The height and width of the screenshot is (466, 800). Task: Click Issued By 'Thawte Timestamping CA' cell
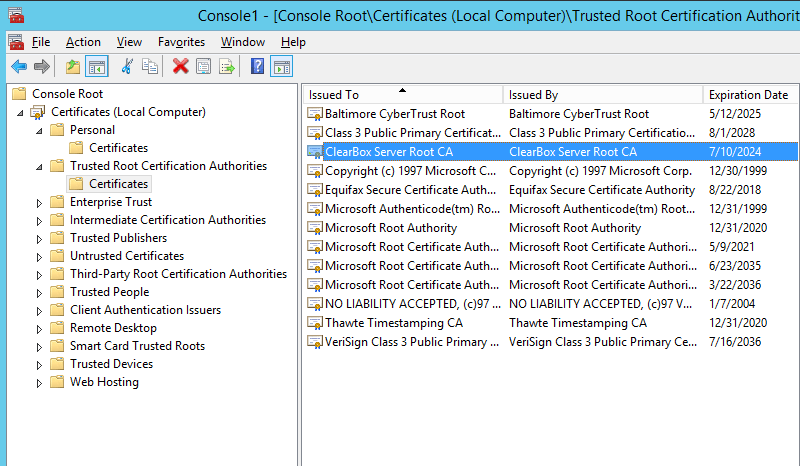[x=578, y=323]
